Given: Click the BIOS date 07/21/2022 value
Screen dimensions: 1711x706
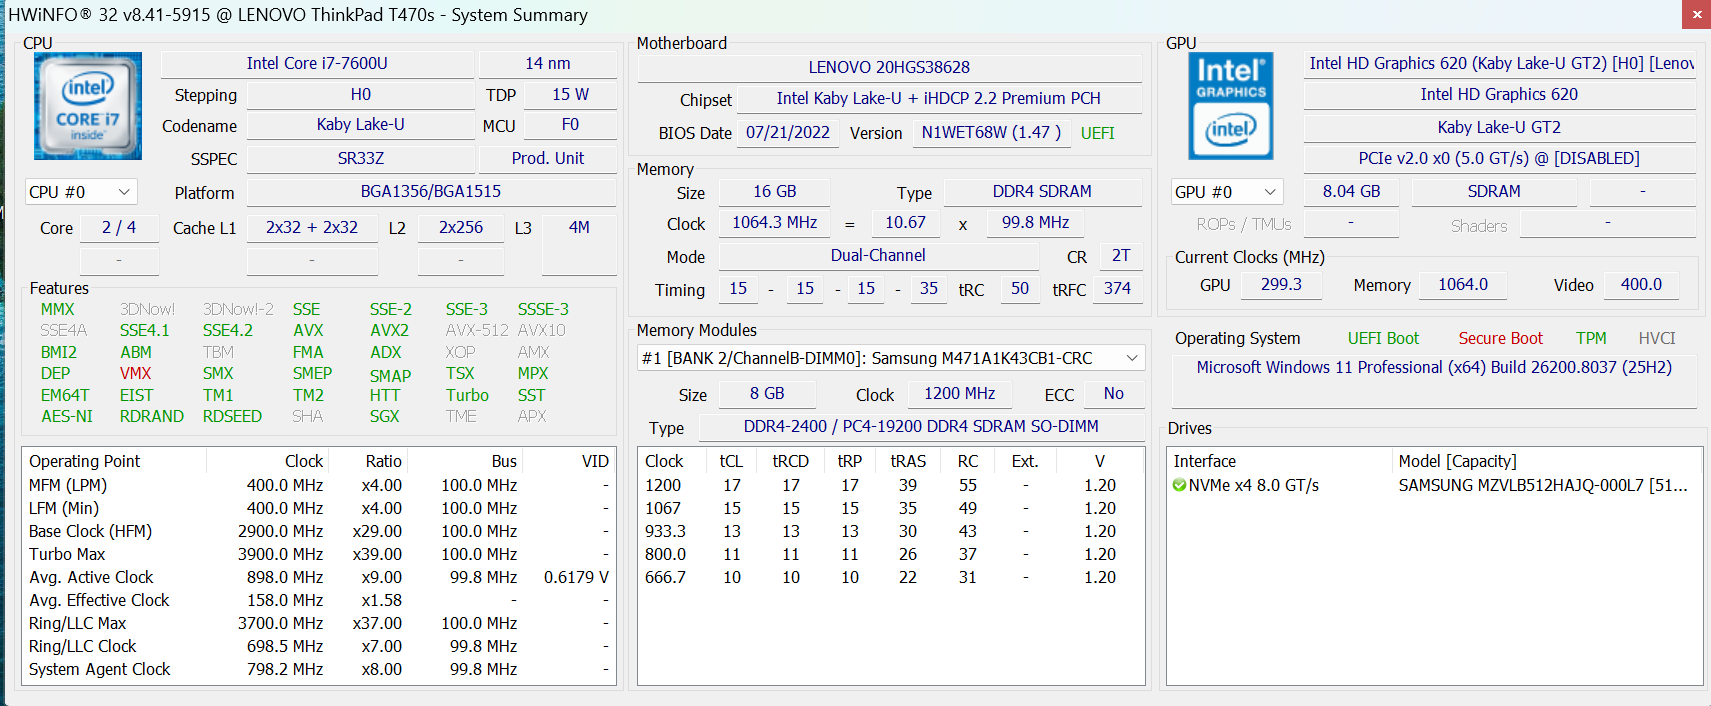Looking at the screenshot, I should coord(788,133).
